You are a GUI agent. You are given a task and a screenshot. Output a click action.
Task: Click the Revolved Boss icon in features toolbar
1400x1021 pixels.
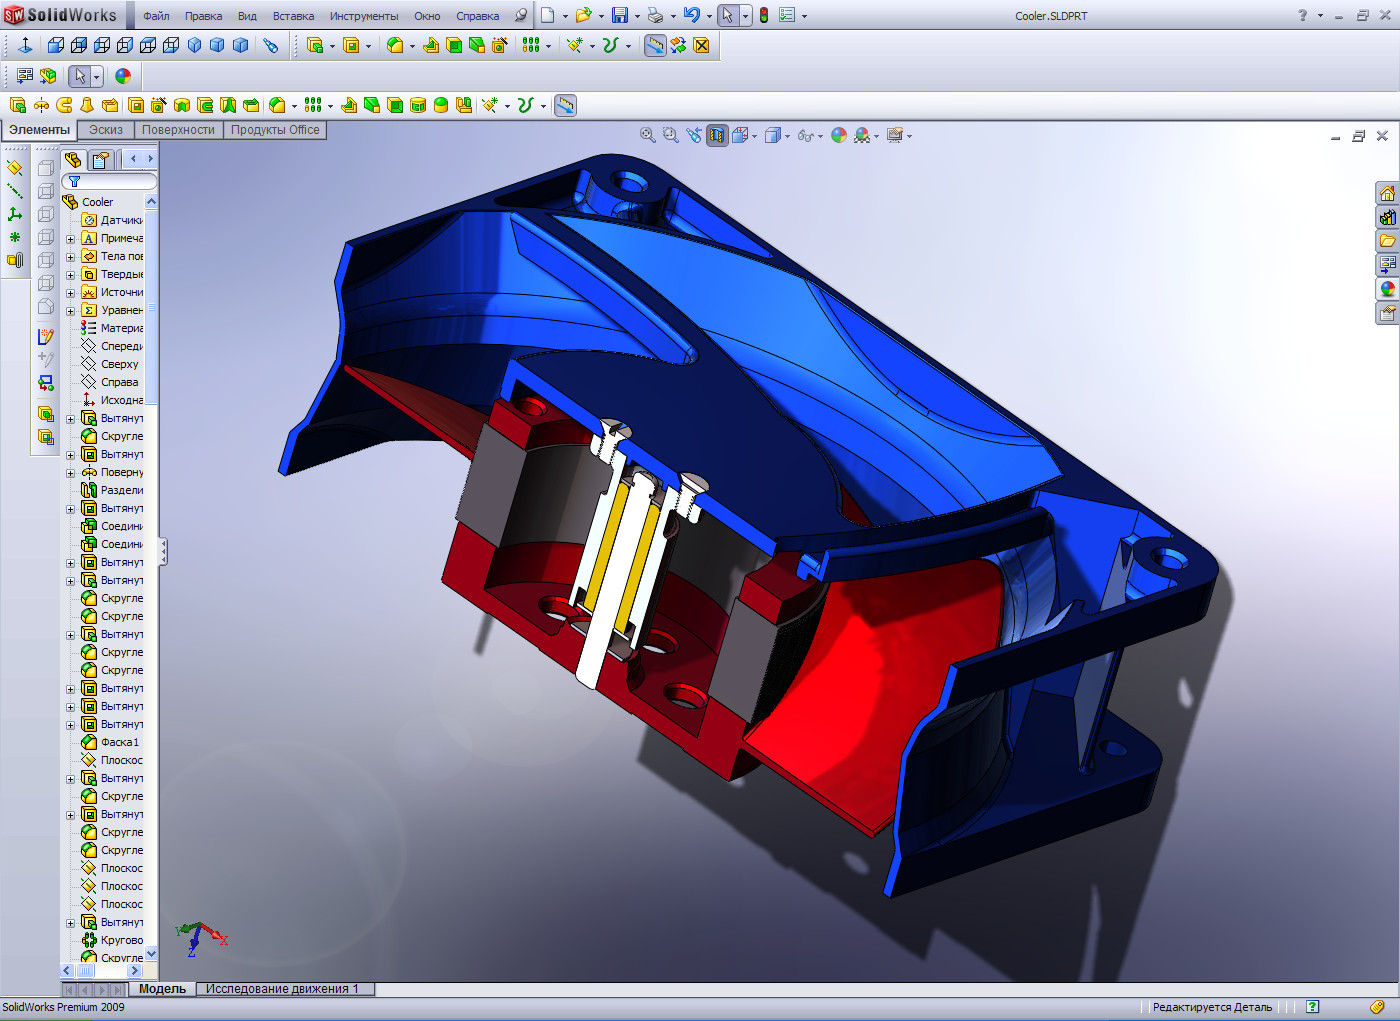(x=41, y=105)
